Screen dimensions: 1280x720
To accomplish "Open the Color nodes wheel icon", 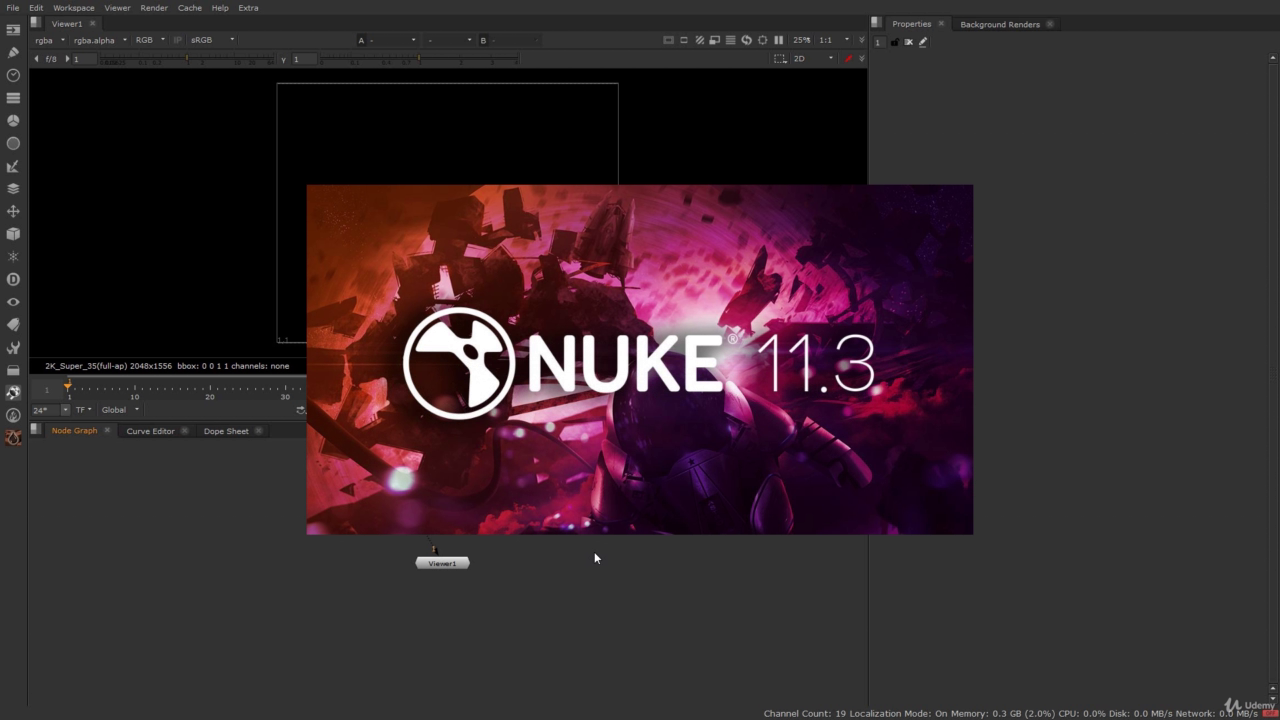I will tap(13, 121).
